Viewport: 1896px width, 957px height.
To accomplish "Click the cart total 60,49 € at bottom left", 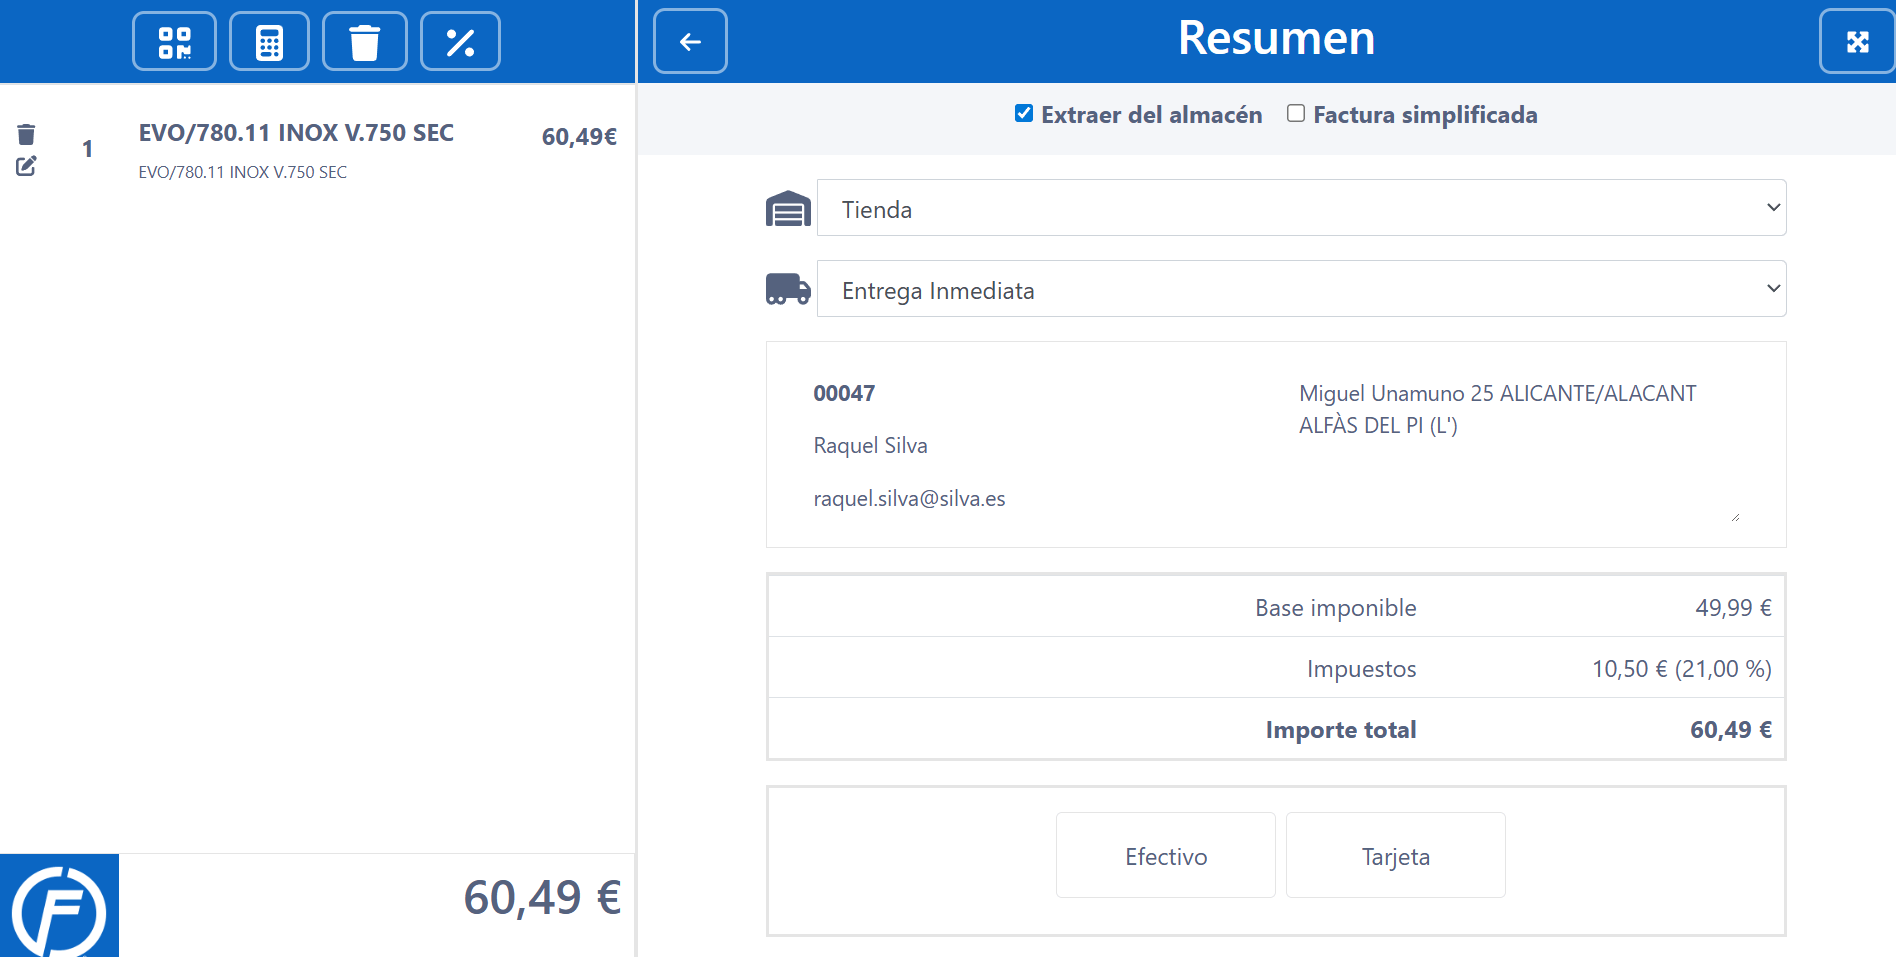I will [542, 897].
